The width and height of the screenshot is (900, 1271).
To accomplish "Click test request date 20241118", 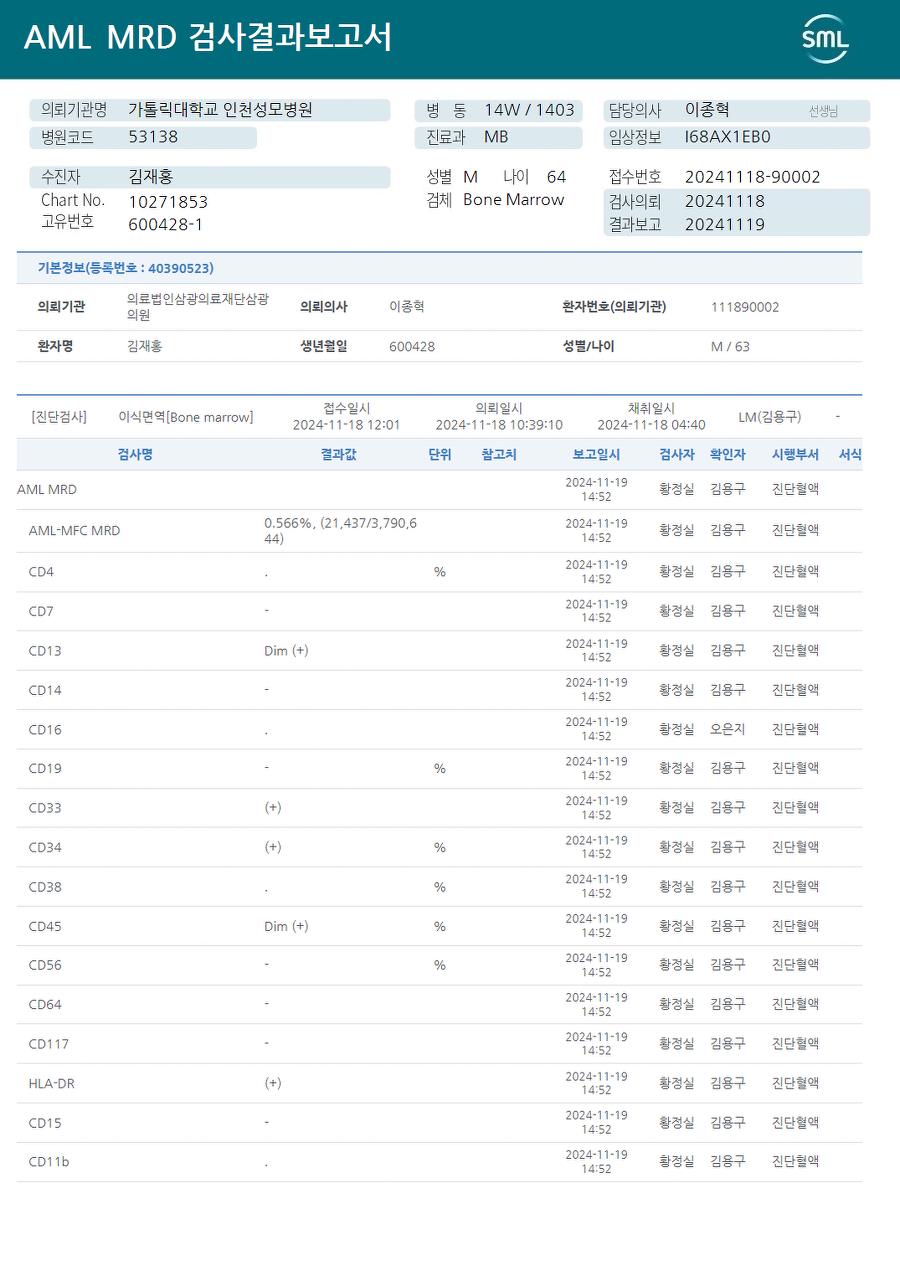I will (725, 201).
